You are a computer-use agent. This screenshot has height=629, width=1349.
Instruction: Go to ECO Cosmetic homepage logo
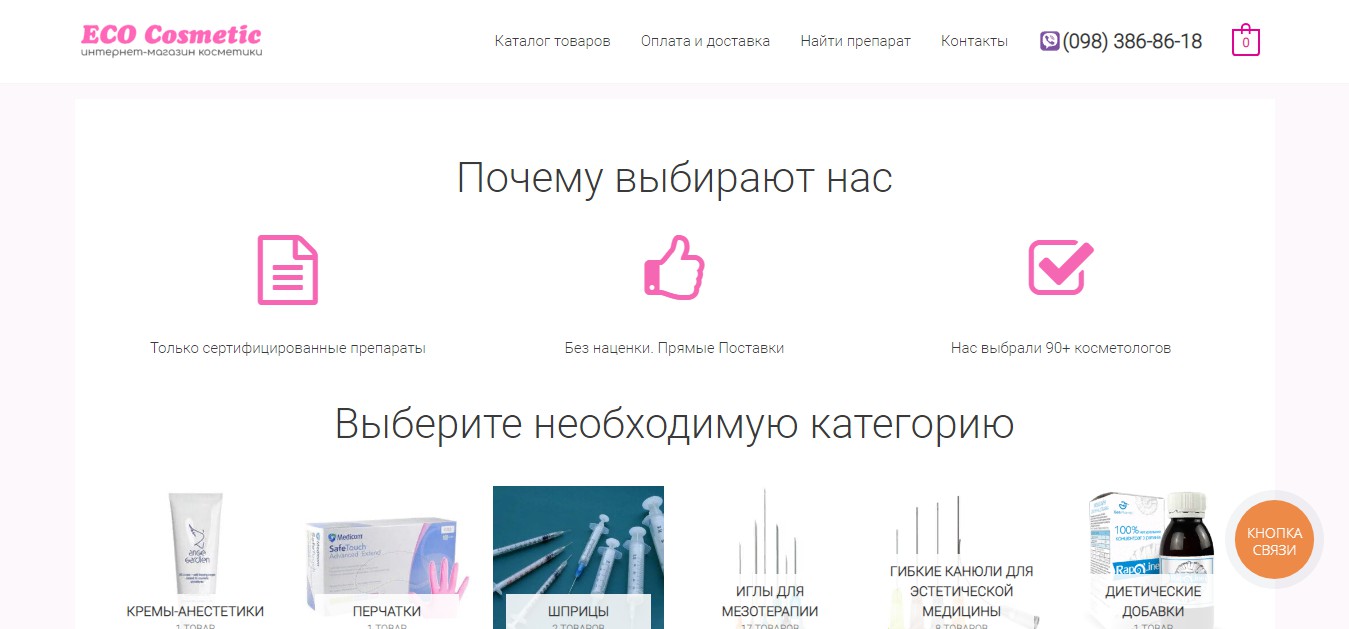[x=172, y=40]
